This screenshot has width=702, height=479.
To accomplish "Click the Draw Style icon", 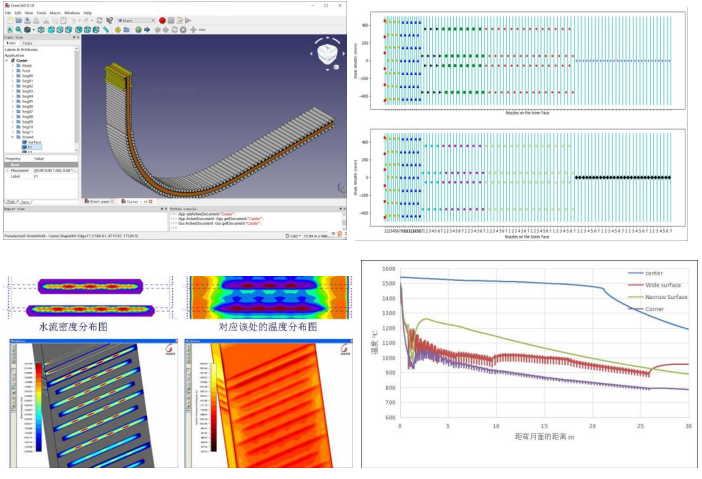I will click(27, 30).
